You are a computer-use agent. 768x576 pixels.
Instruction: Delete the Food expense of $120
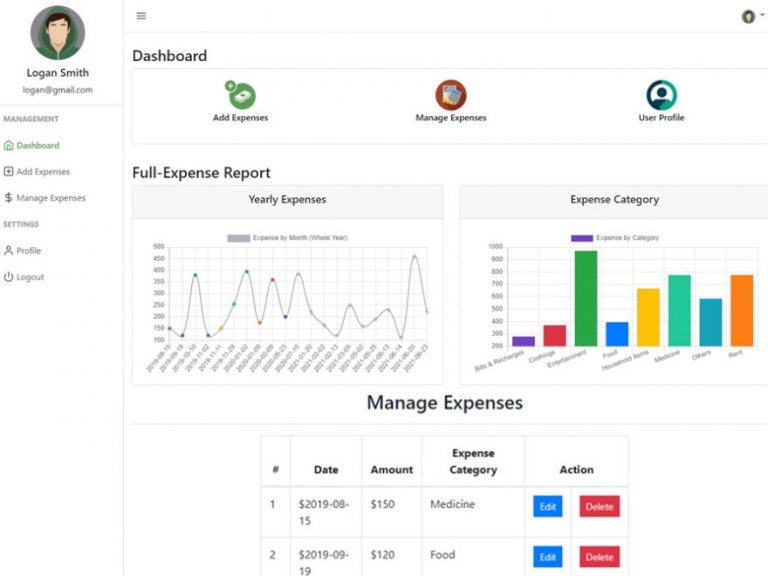click(x=599, y=557)
